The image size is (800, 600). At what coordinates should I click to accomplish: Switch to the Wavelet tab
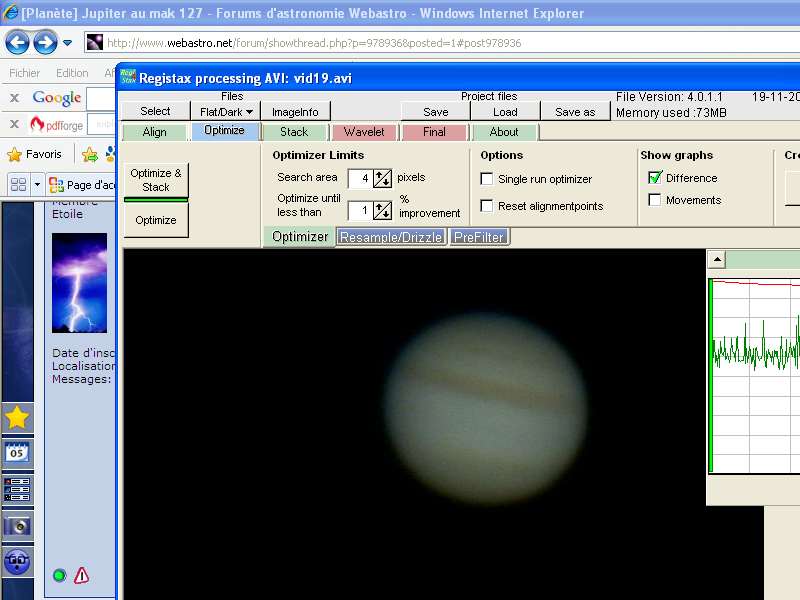364,132
